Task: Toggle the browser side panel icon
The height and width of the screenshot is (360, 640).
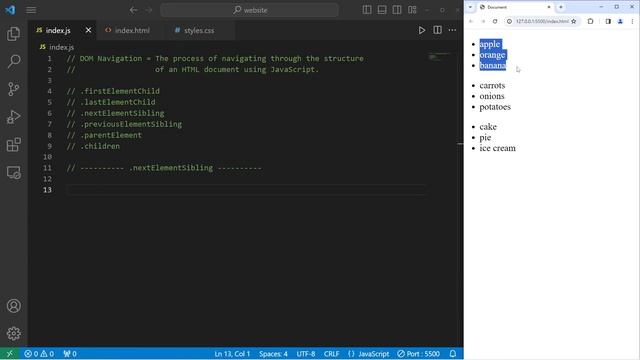Action: (608, 21)
